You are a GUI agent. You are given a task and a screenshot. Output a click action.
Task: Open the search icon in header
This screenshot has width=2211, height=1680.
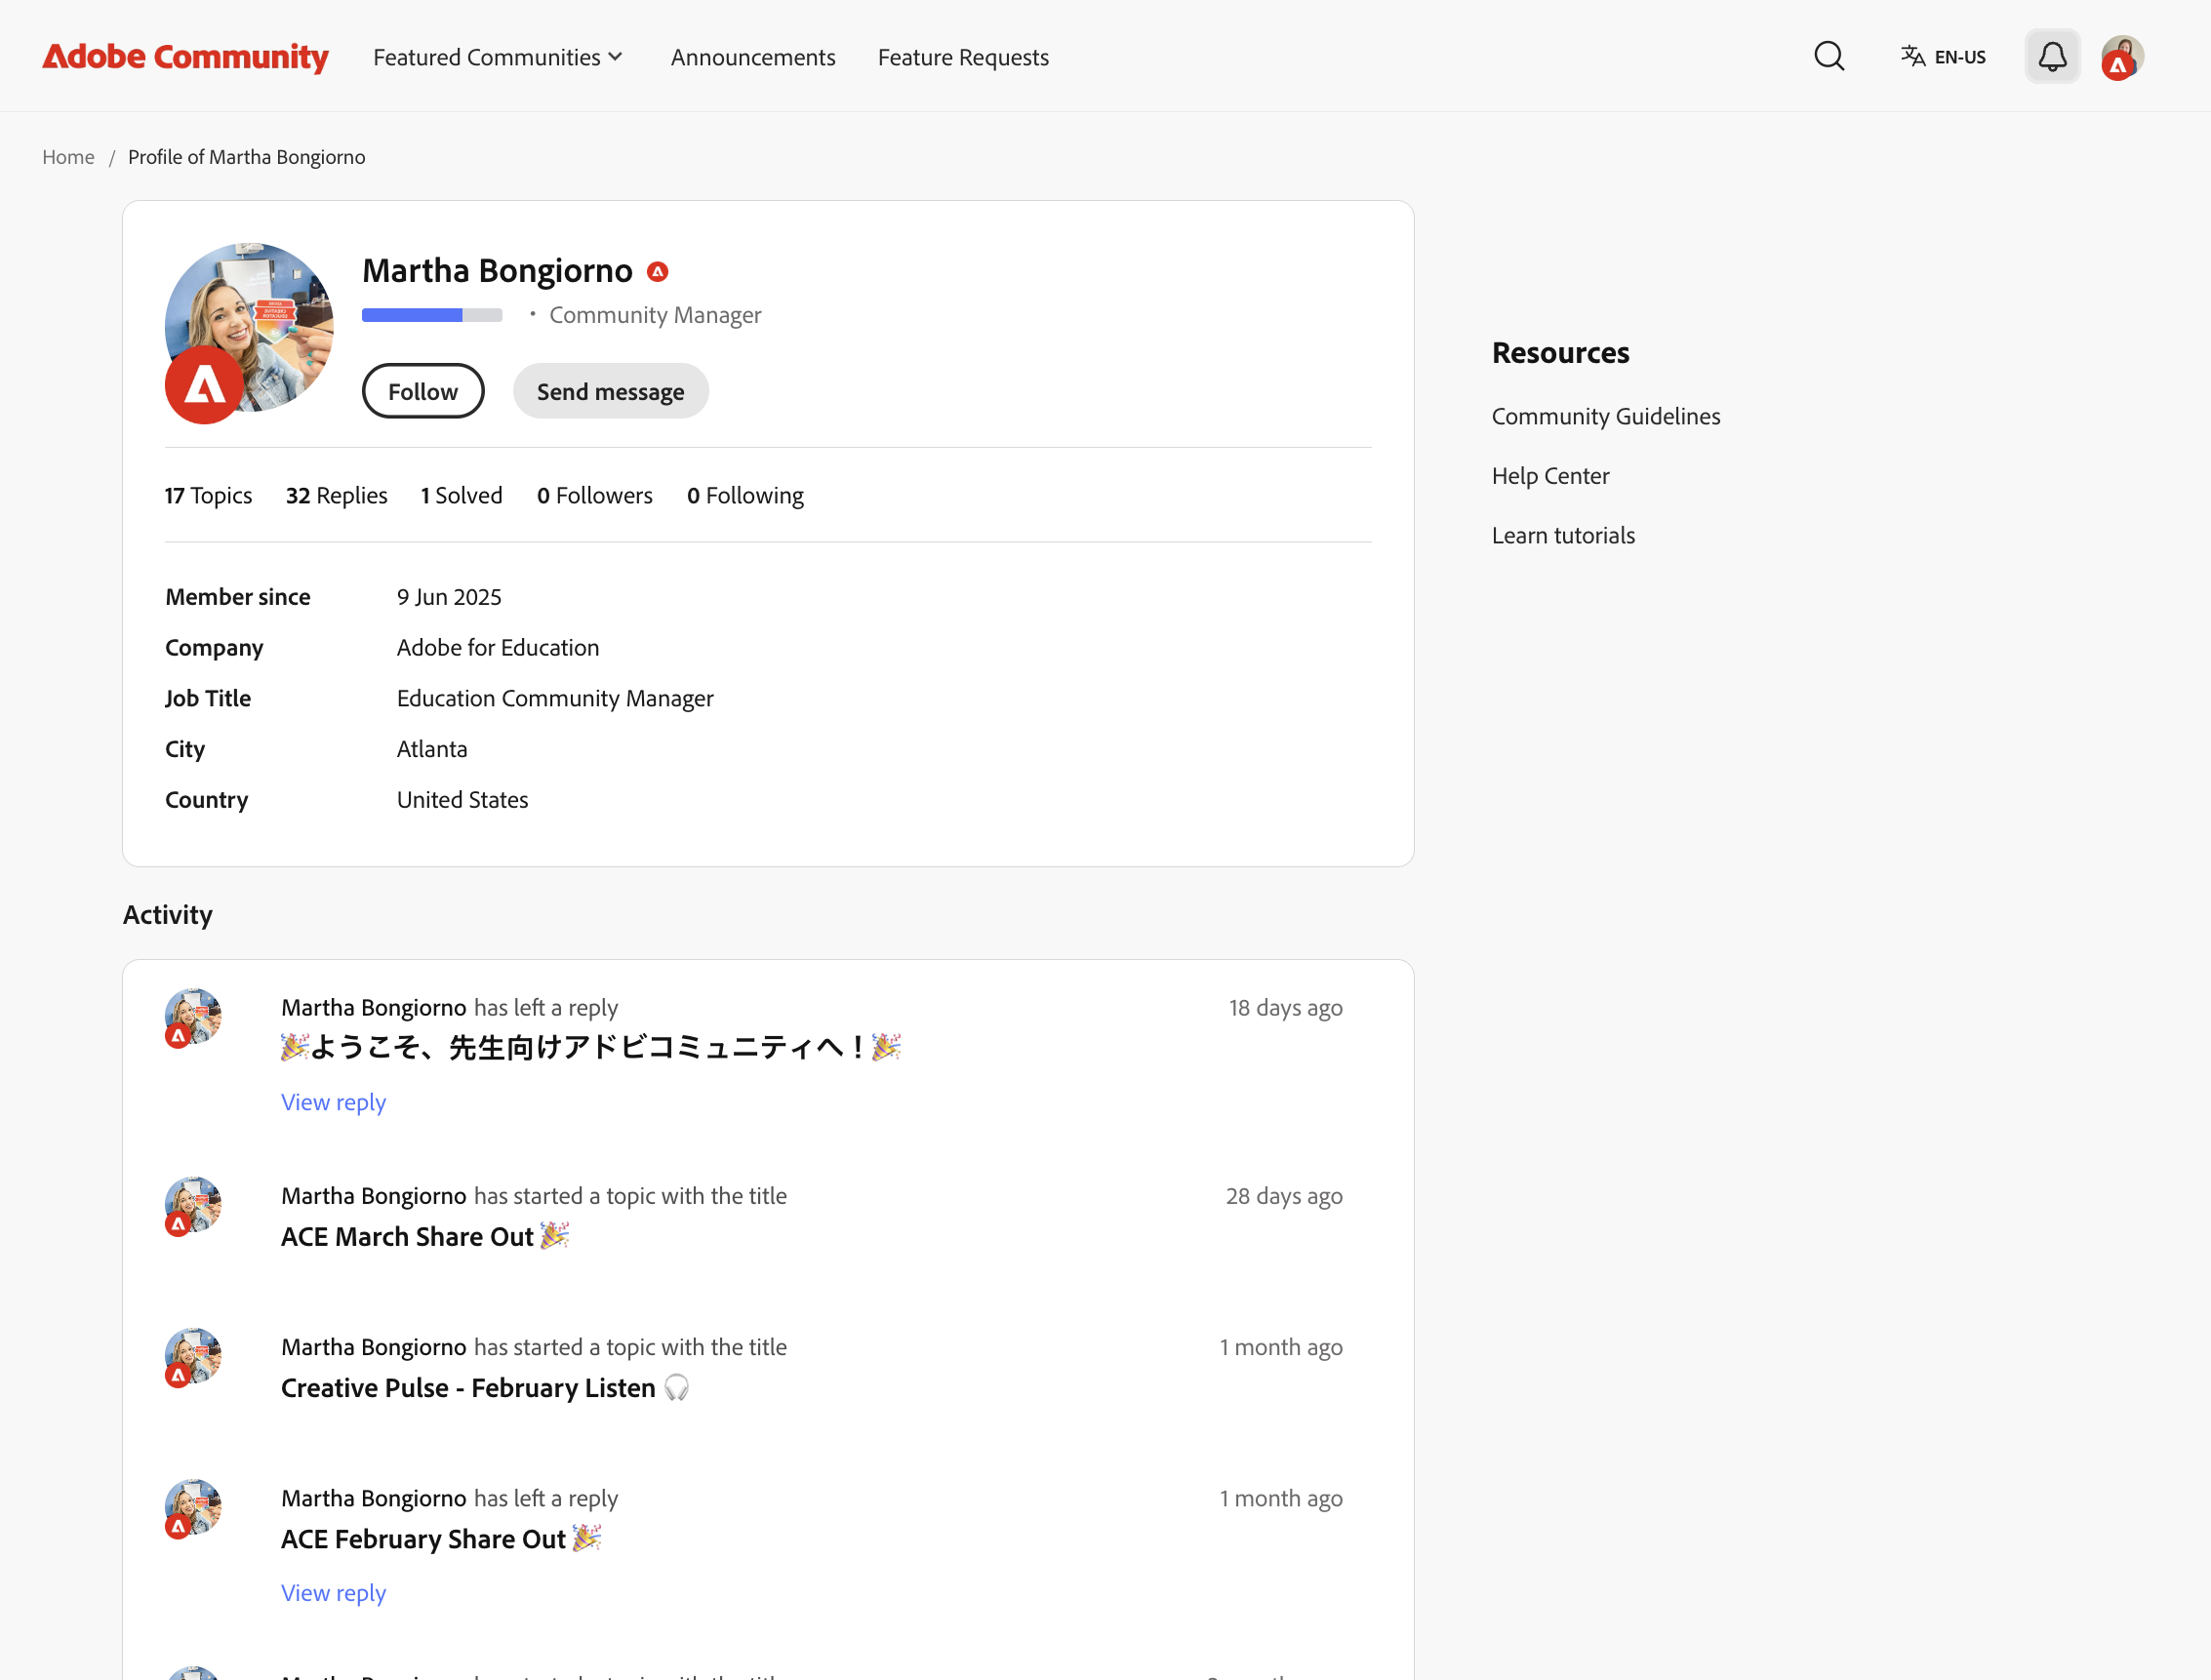click(1829, 56)
